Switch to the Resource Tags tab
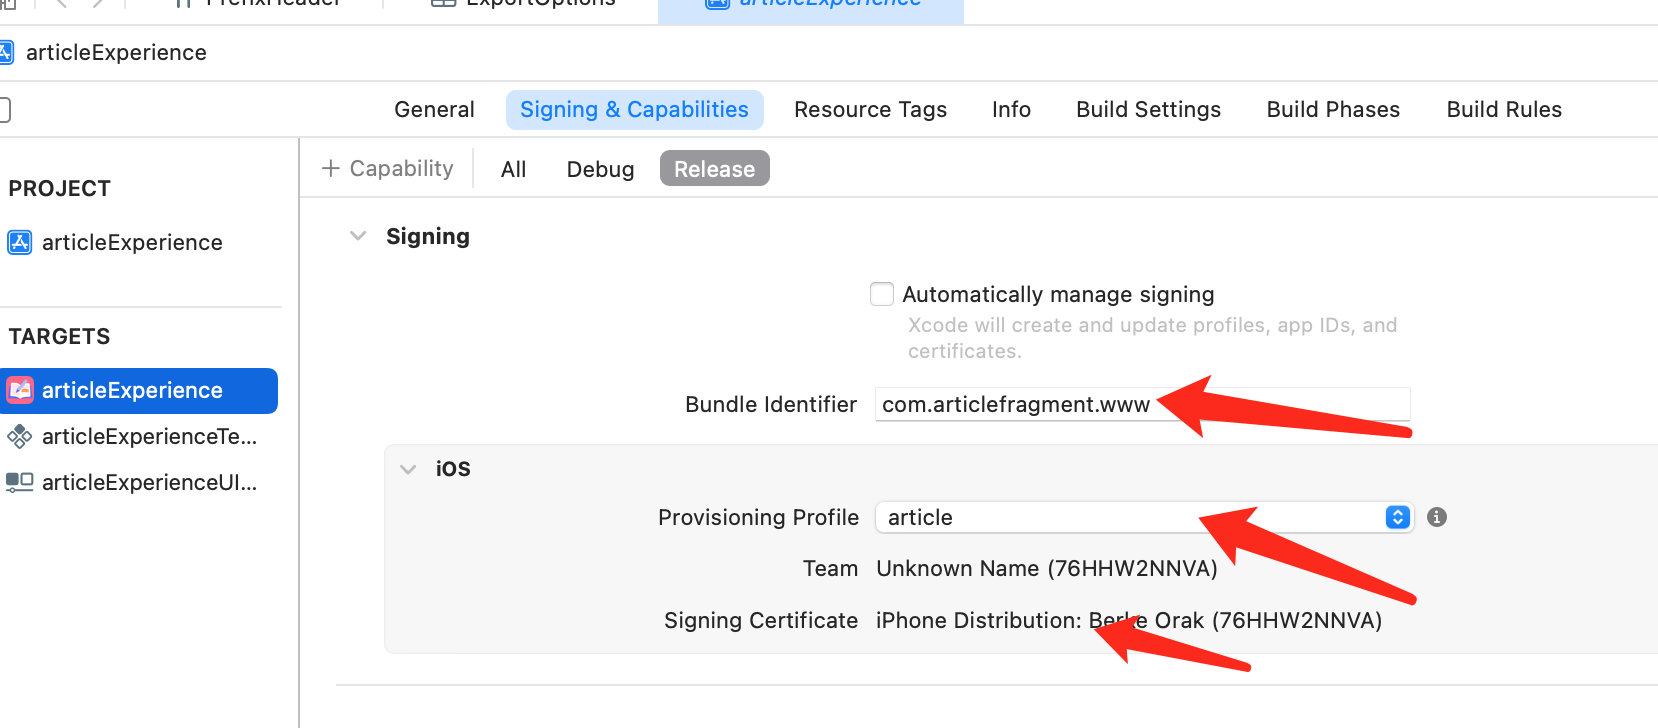The width and height of the screenshot is (1658, 728). point(870,110)
